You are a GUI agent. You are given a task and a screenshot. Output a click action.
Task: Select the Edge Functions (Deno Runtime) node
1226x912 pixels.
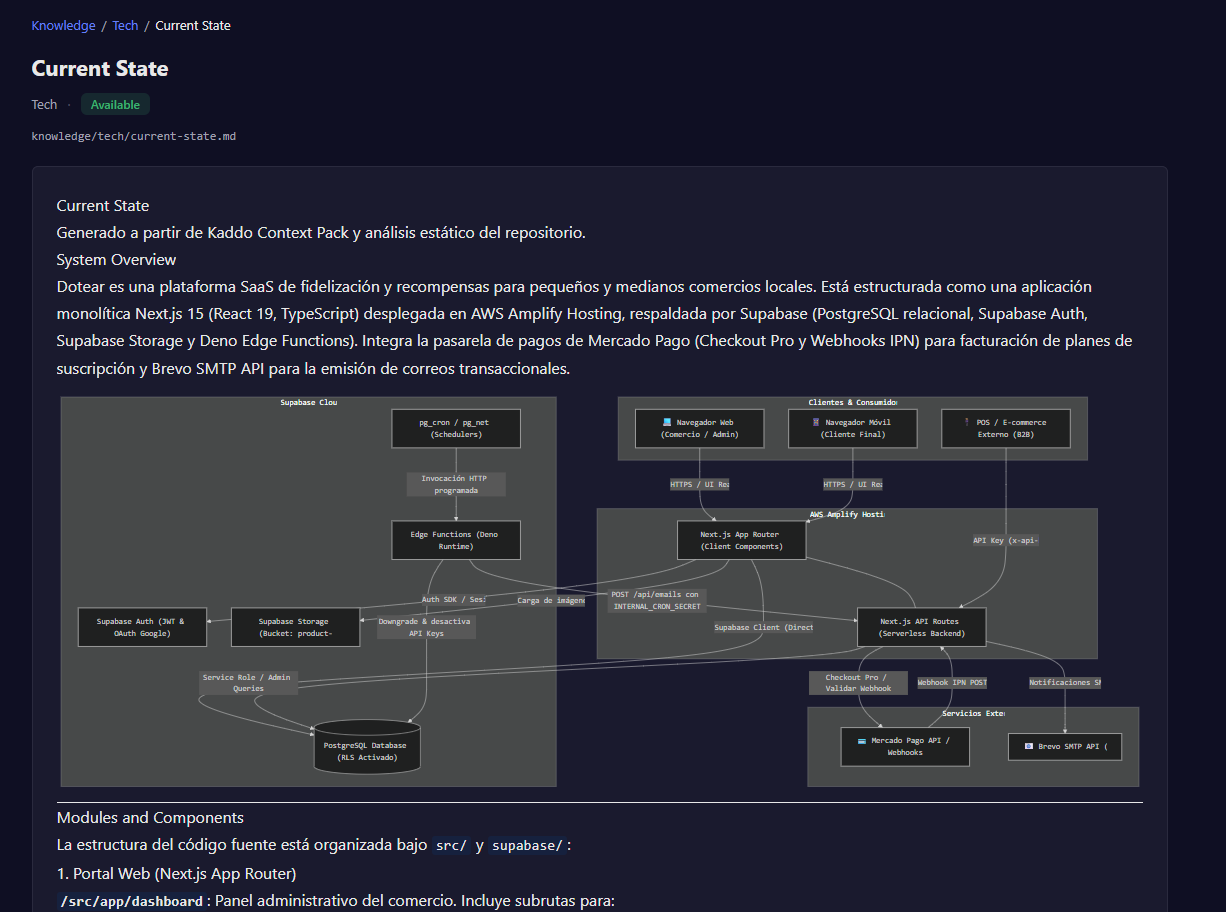[x=456, y=540]
